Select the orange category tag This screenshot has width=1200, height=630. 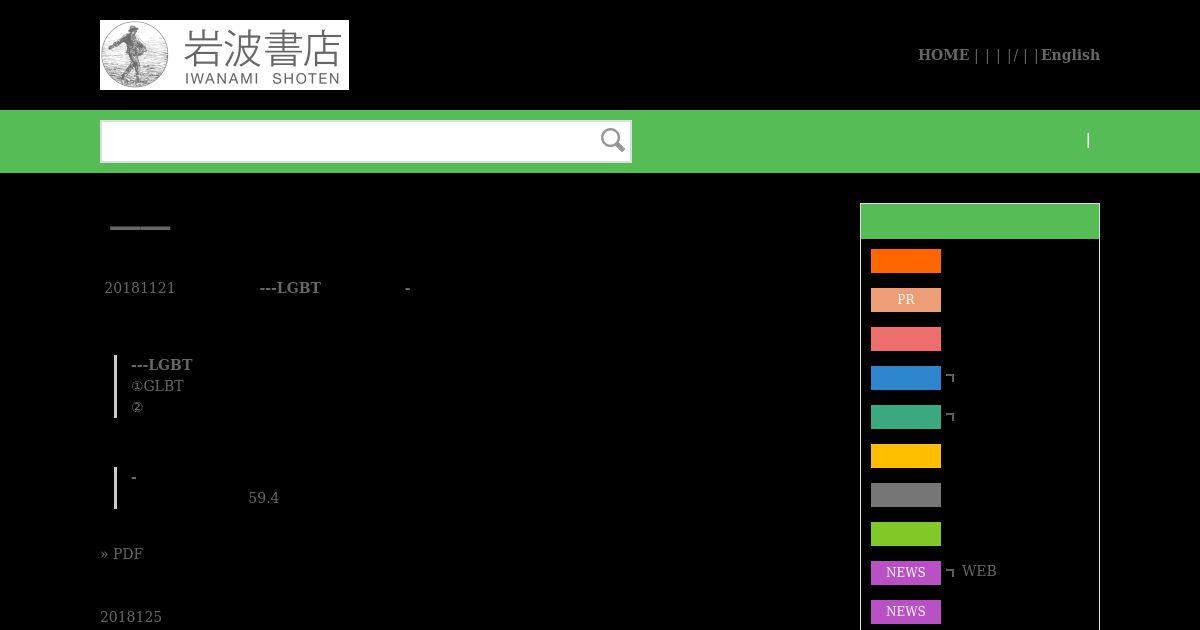(x=906, y=261)
